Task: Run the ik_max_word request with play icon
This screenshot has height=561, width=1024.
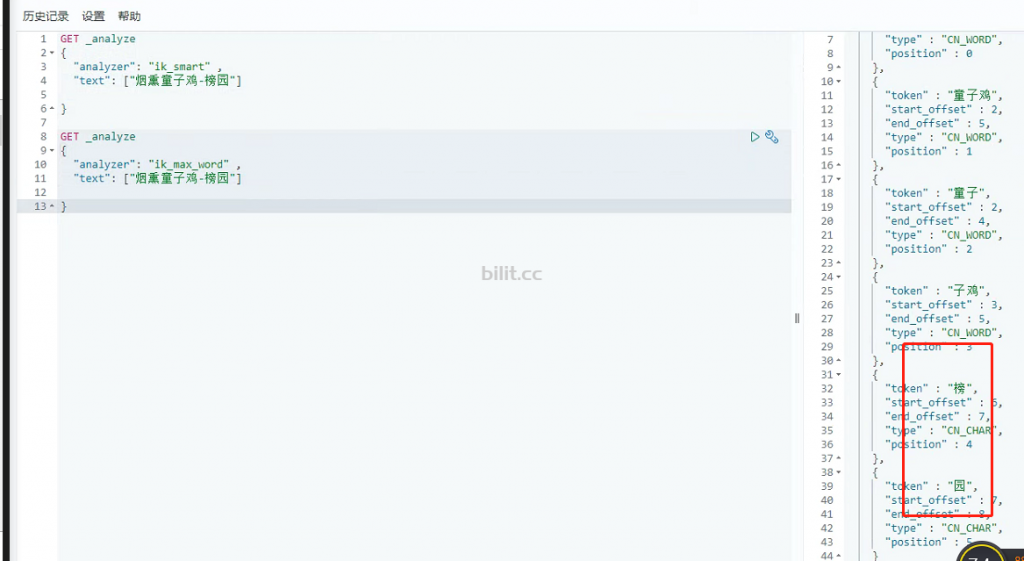Action: [x=755, y=136]
